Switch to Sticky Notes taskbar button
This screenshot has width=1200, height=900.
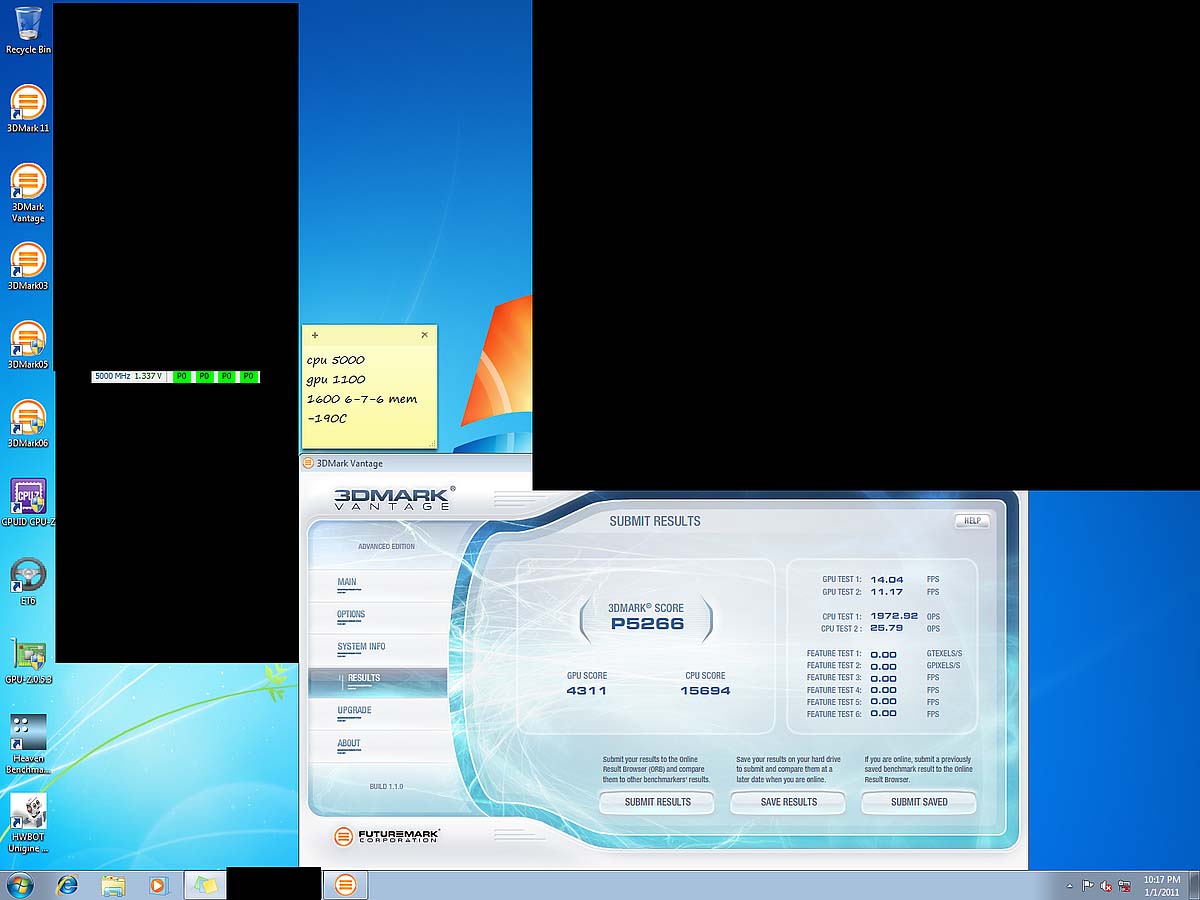pos(205,885)
